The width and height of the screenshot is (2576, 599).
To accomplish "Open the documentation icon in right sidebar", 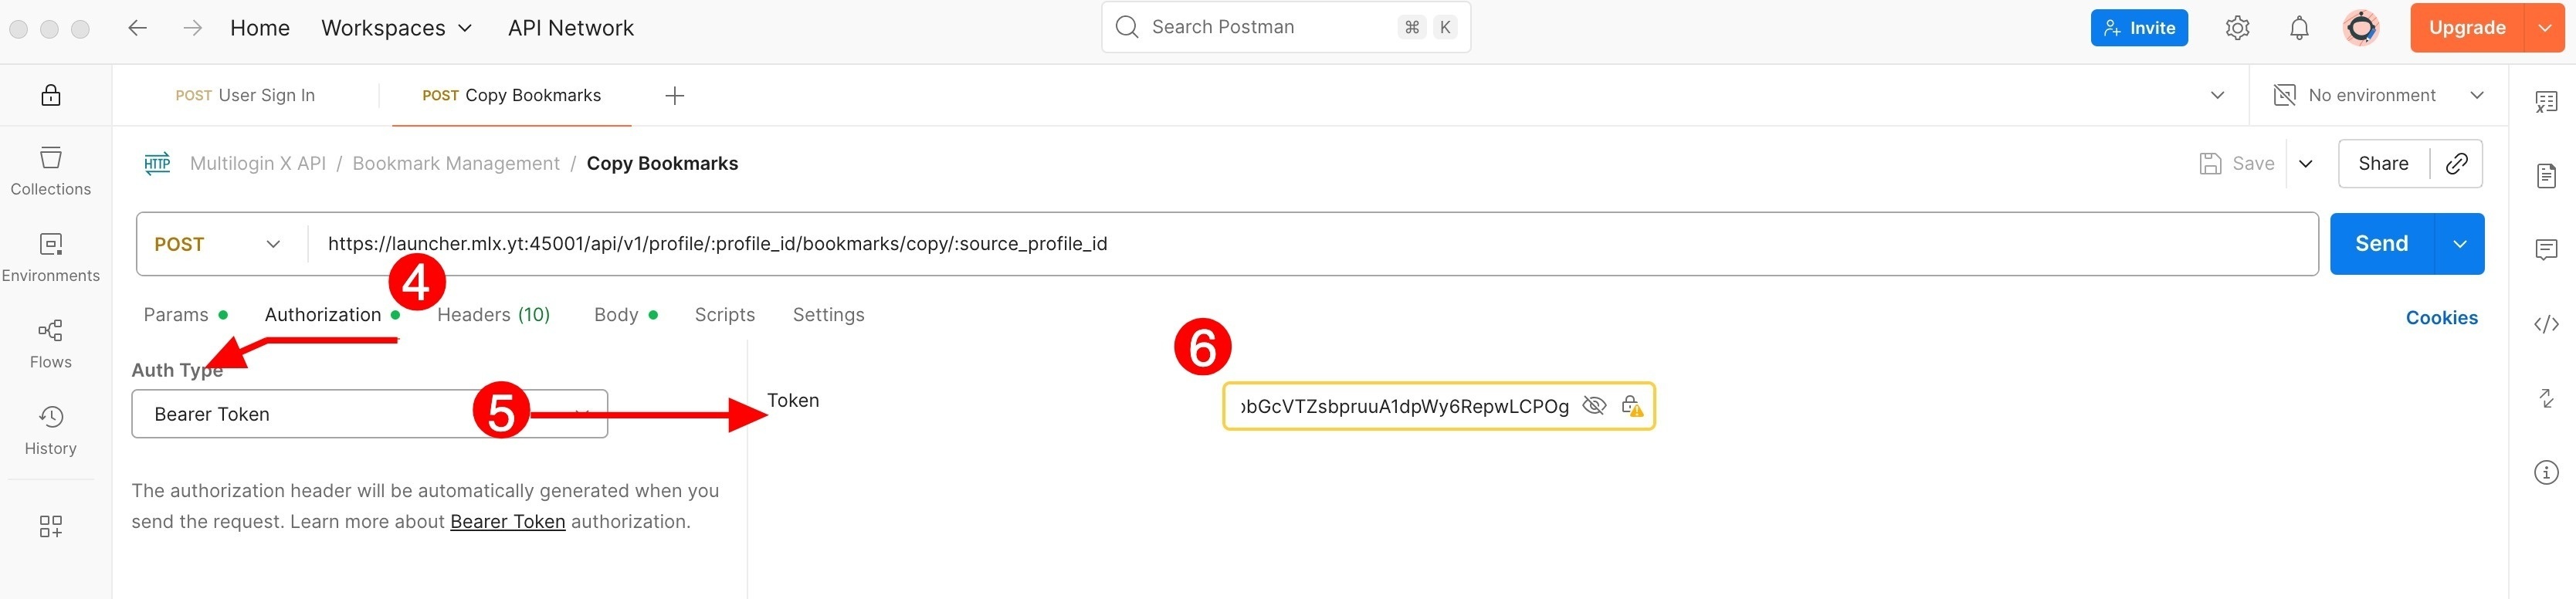I will click(2547, 176).
